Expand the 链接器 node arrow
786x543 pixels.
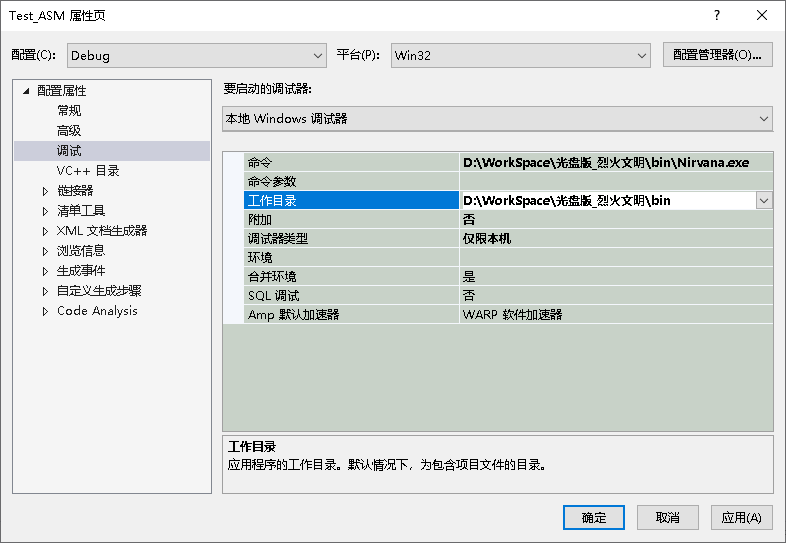45,191
